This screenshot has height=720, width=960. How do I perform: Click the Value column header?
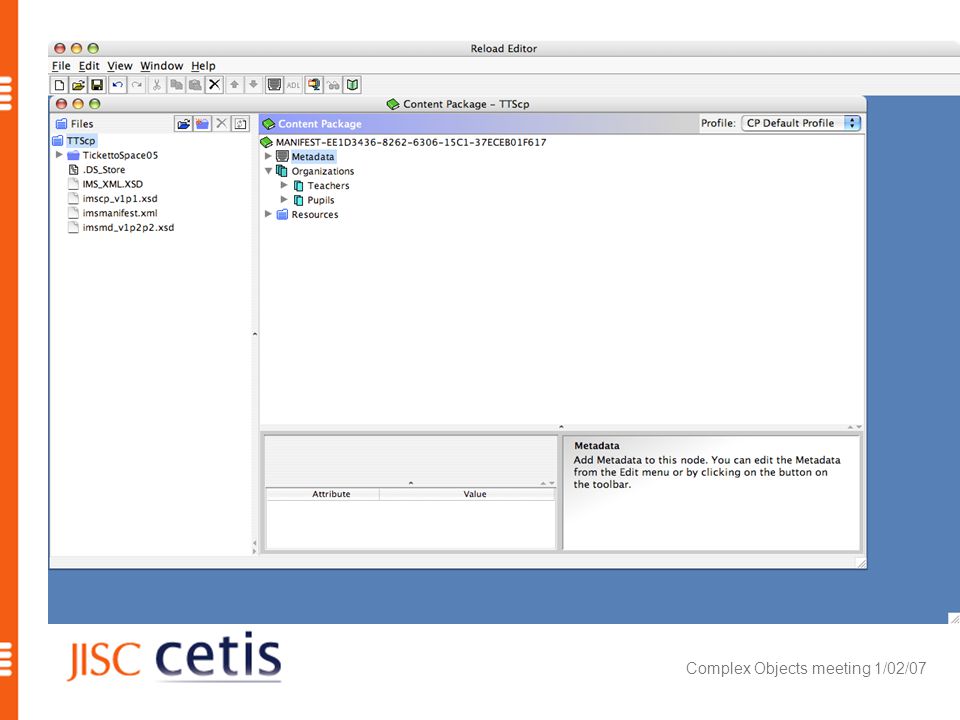(468, 494)
